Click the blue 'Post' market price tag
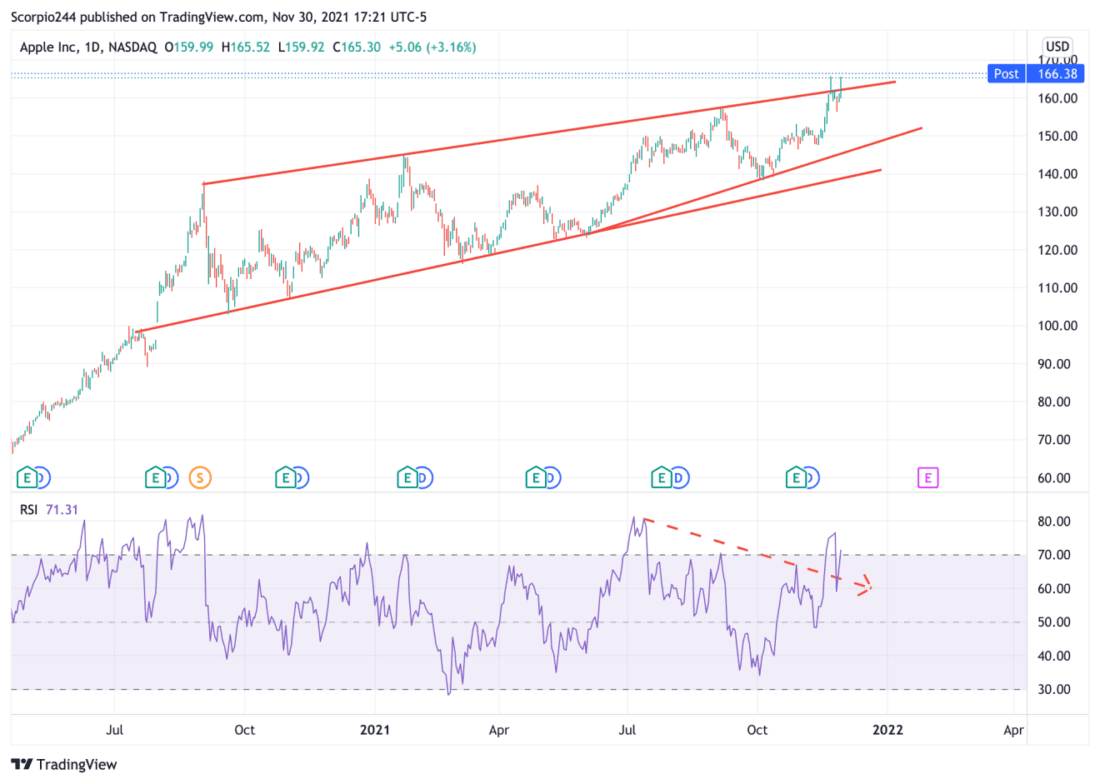Screen dimensions: 1100x784 point(1006,74)
